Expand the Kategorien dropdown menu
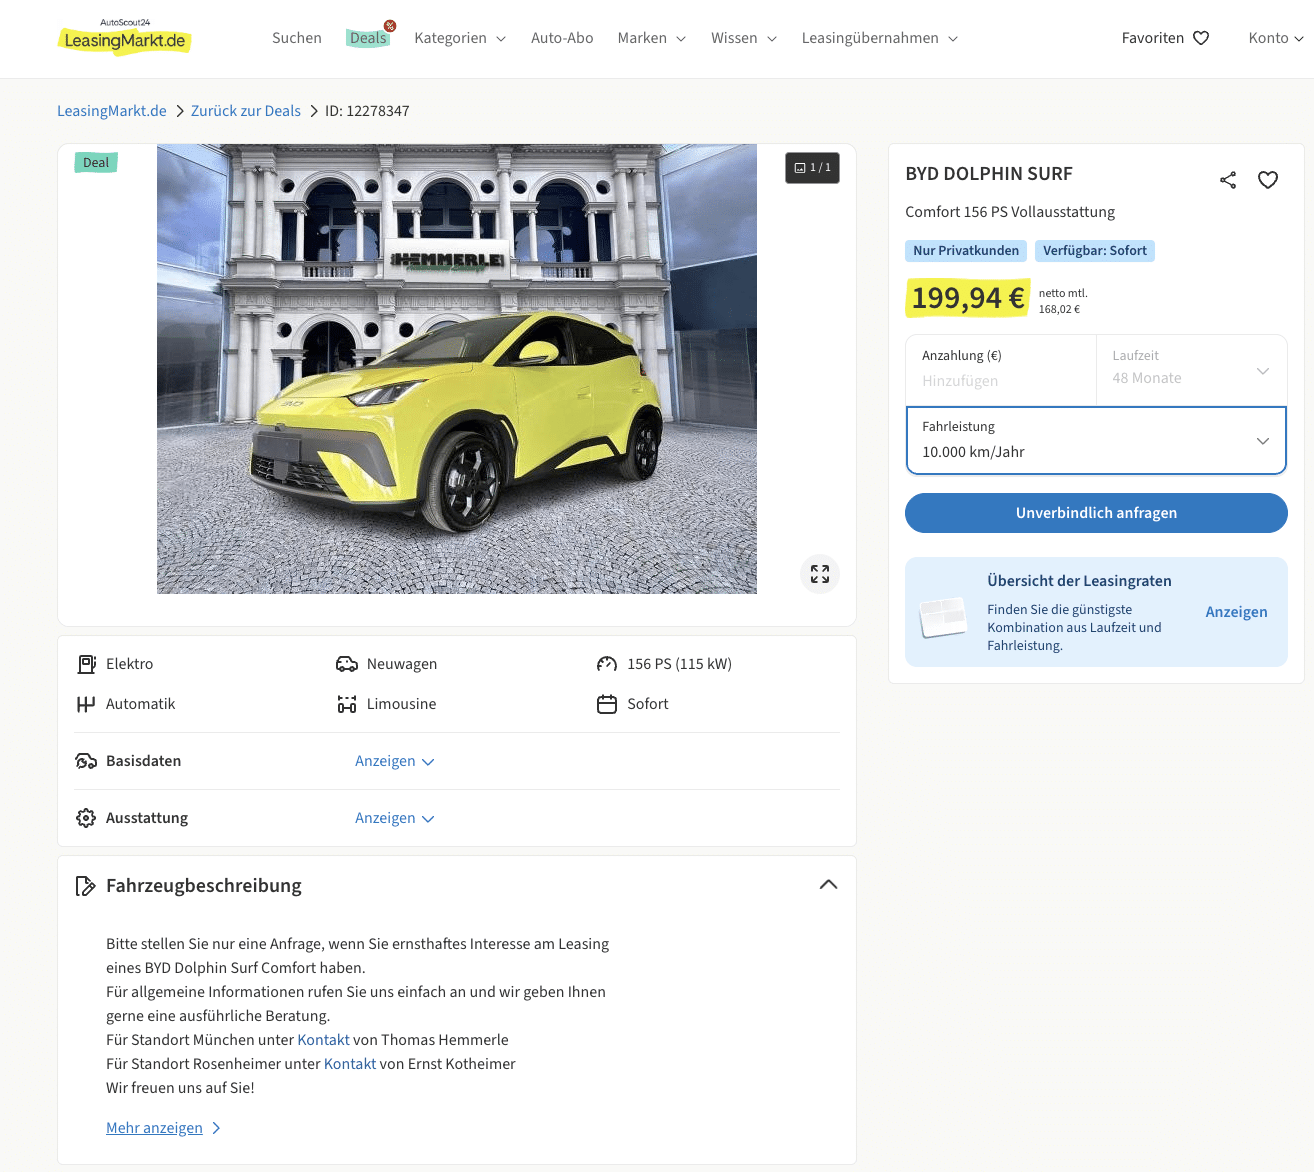 point(460,38)
